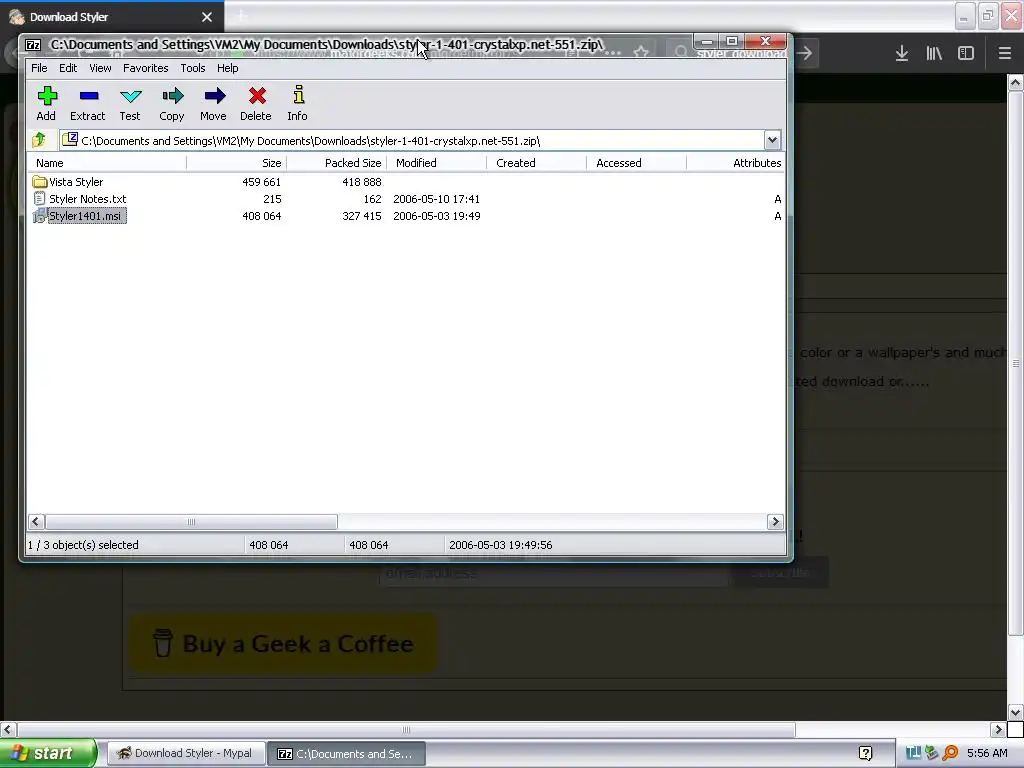Click the Extract toolbar icon
The width and height of the screenshot is (1024, 768).
tap(89, 96)
